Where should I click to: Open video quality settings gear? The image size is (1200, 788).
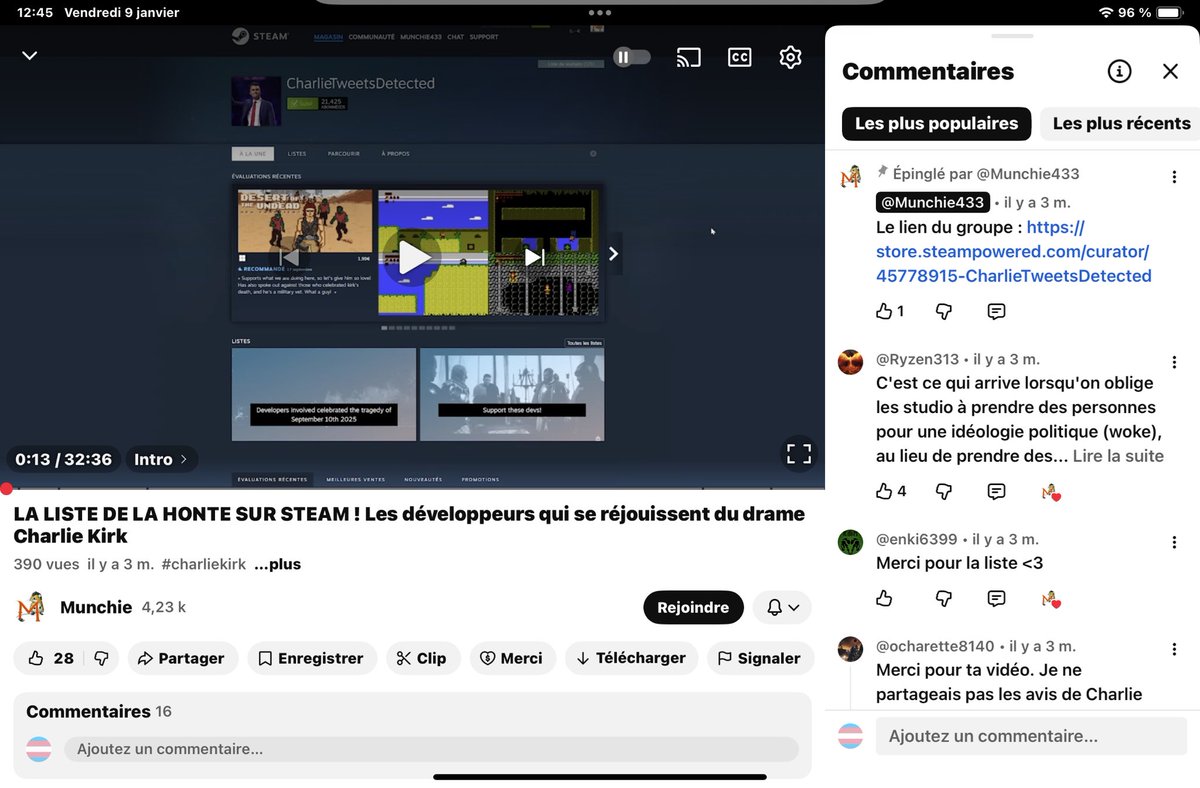[790, 57]
